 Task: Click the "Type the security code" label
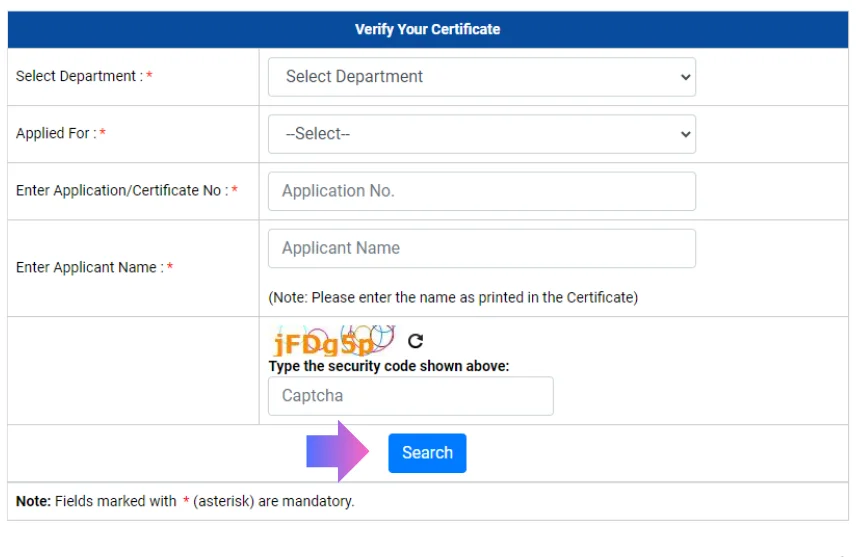tap(389, 366)
